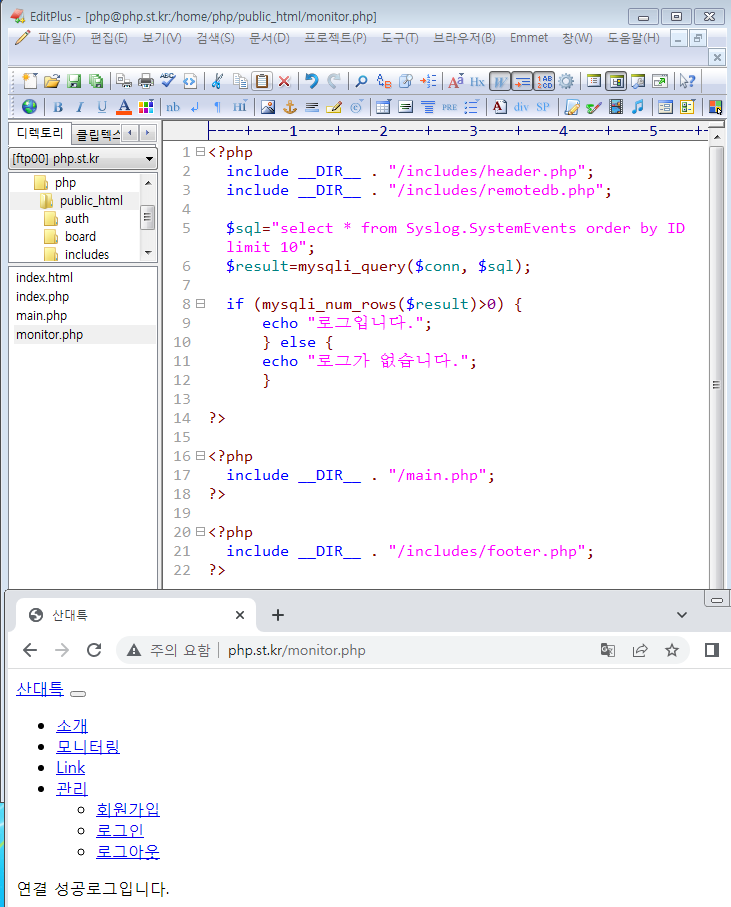
Task: Select the includes folder in the tree
Action: (87, 255)
